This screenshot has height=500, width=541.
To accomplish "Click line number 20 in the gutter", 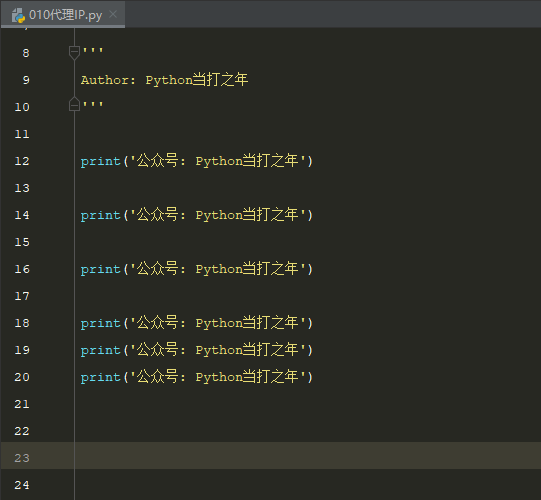I will pos(22,377).
